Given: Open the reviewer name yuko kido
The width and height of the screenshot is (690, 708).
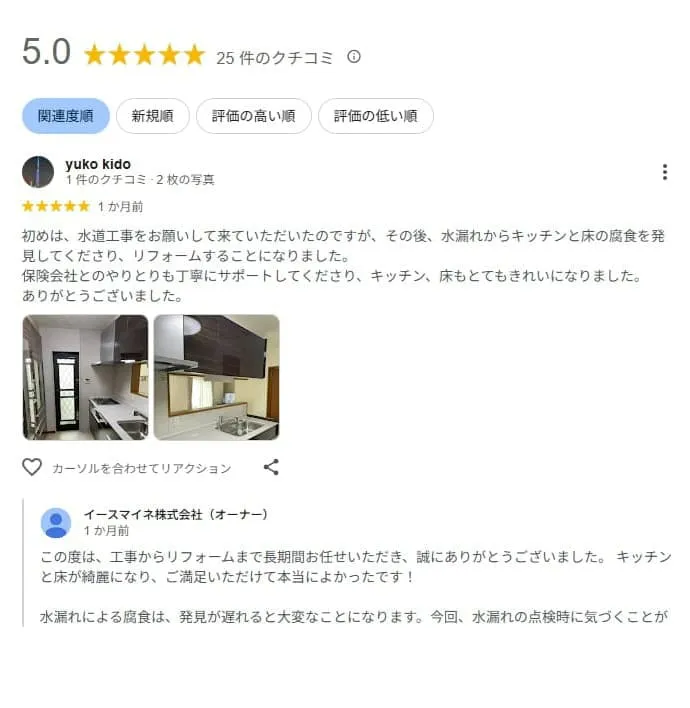Looking at the screenshot, I should click(98, 164).
